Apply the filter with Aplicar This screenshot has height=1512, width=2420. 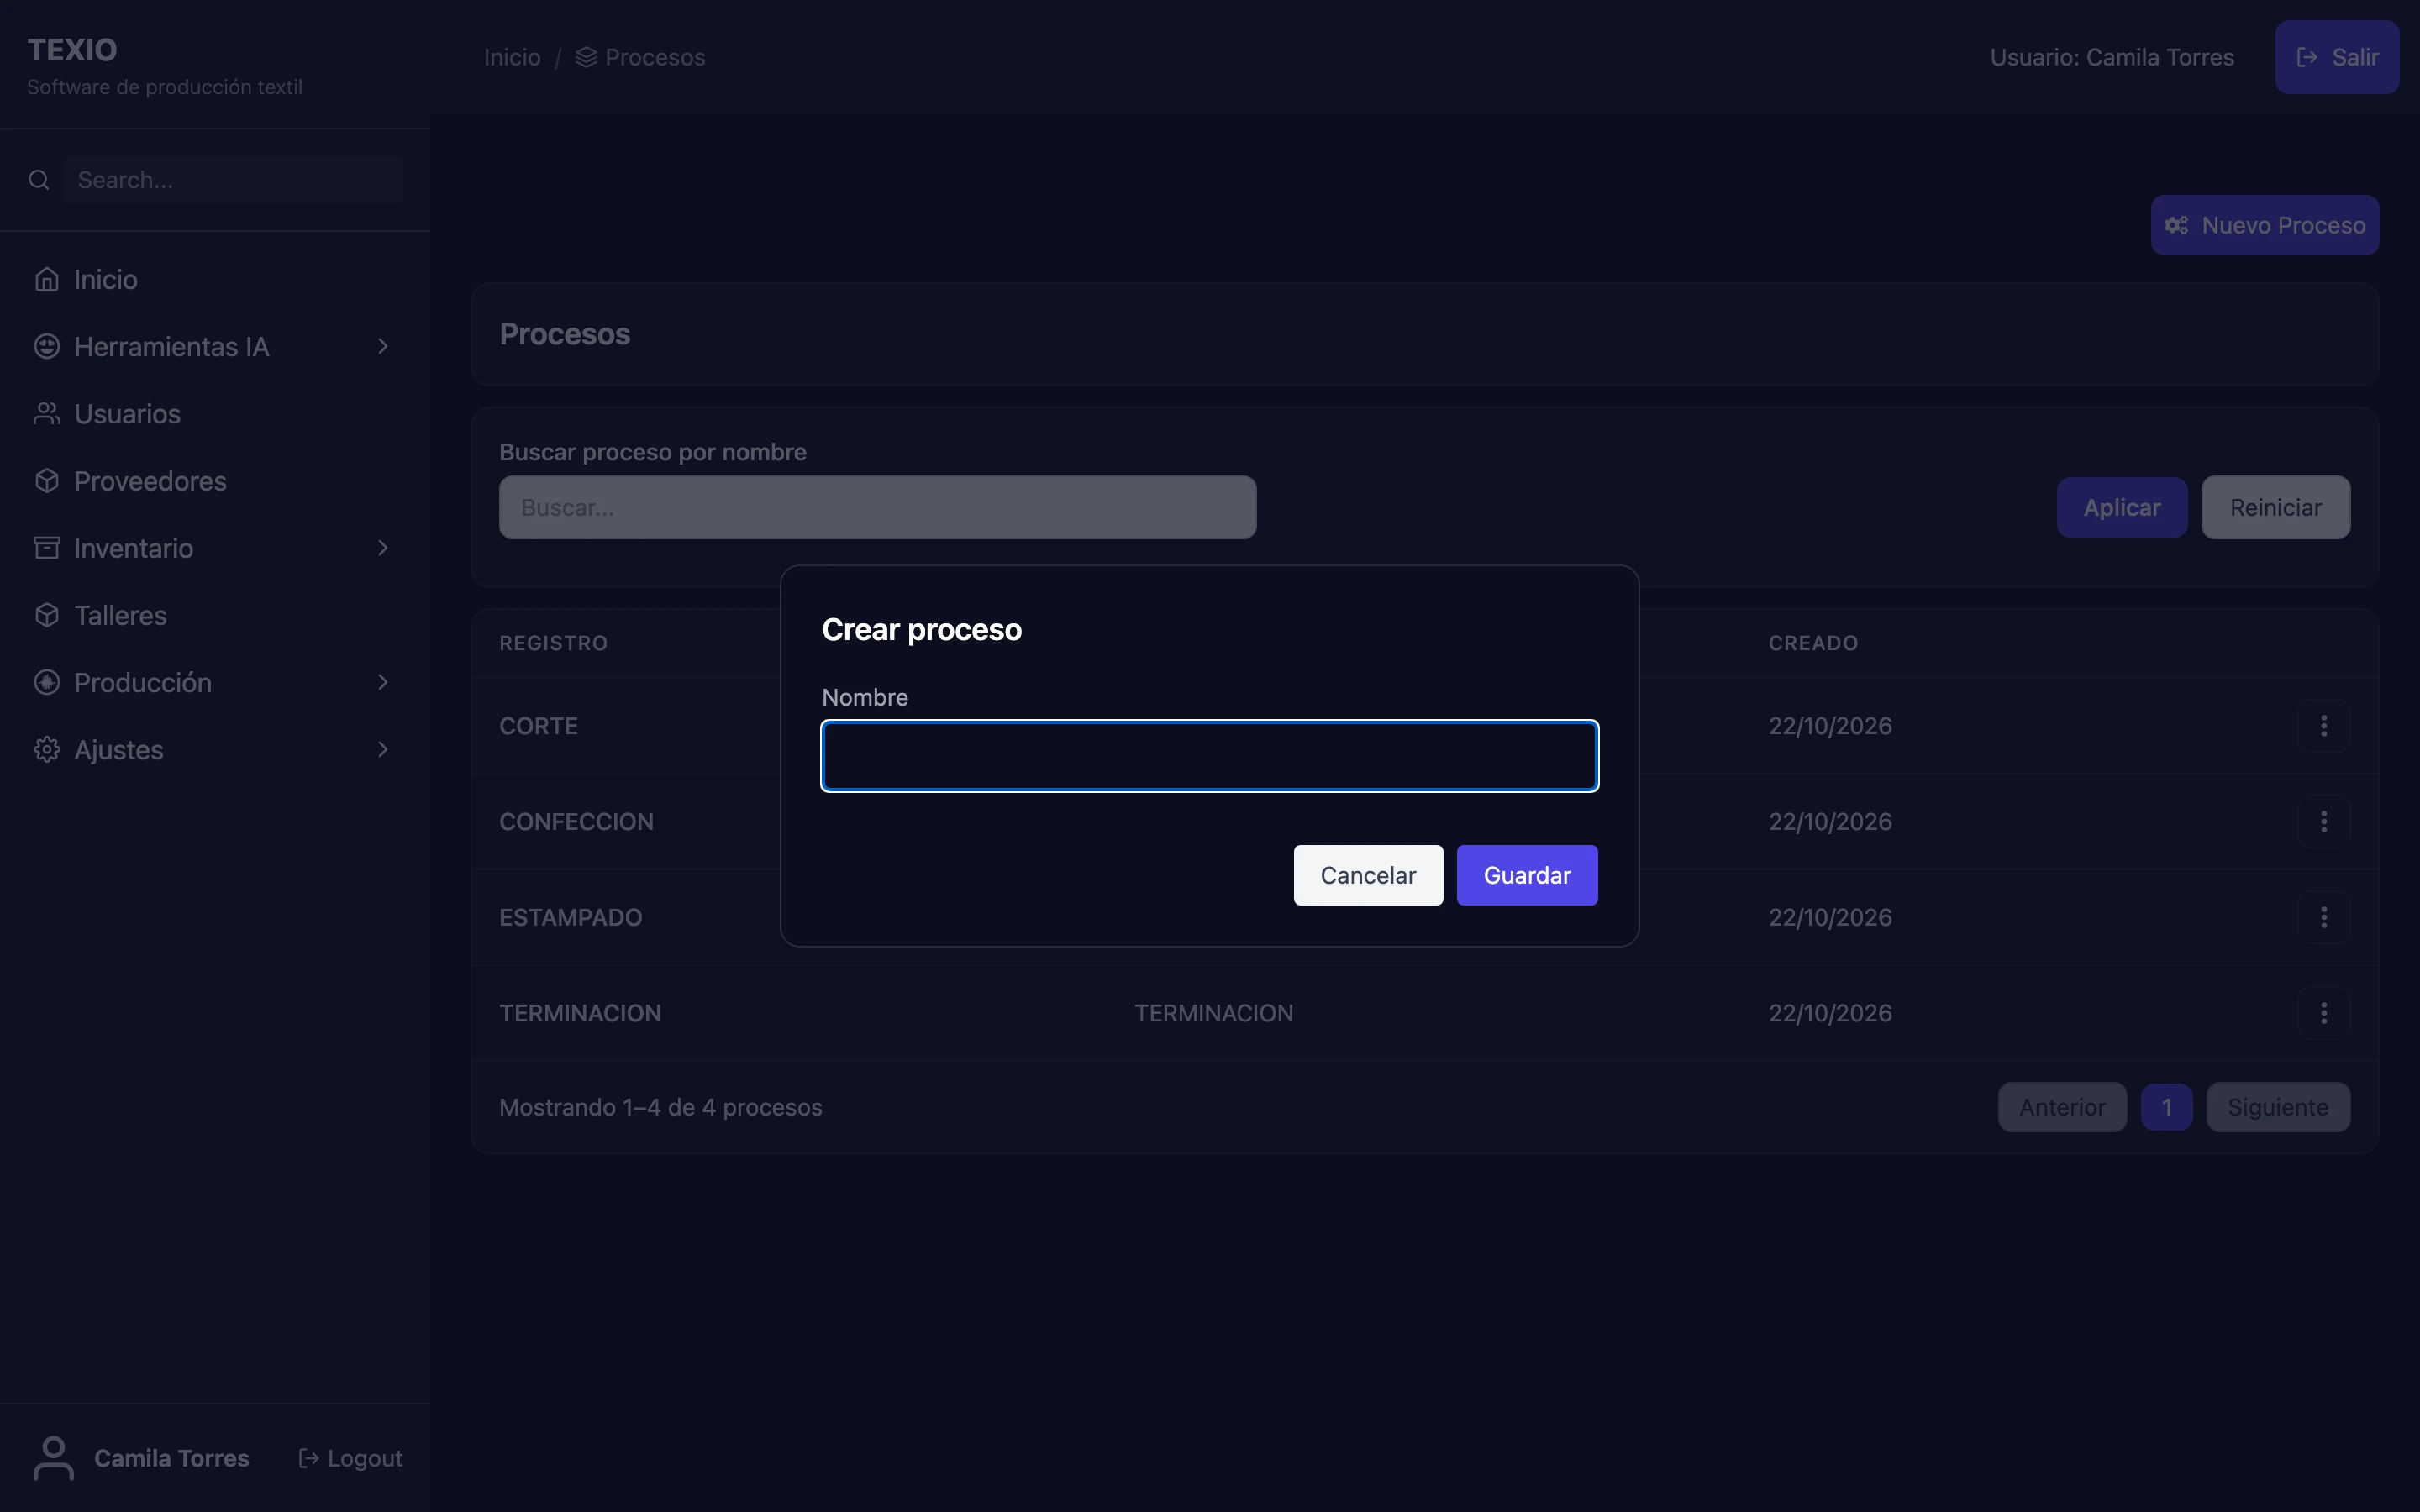tap(2122, 507)
